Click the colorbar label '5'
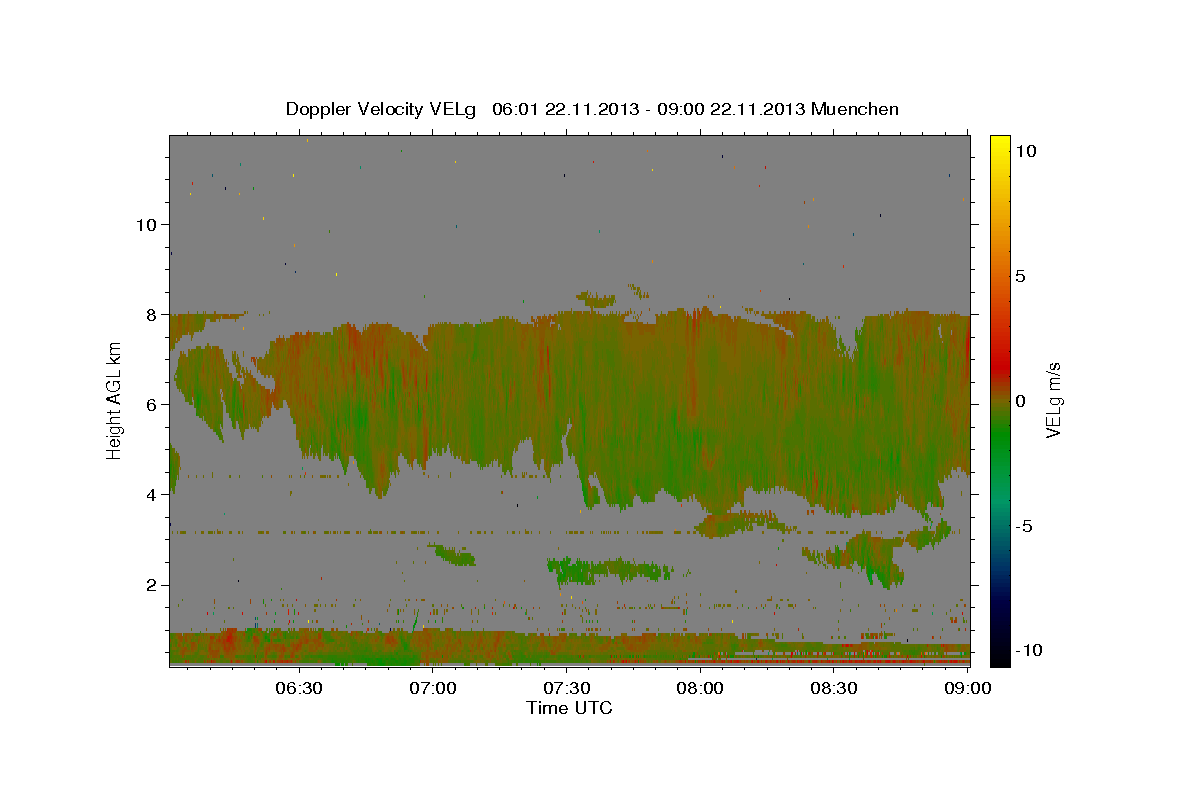 [1021, 275]
